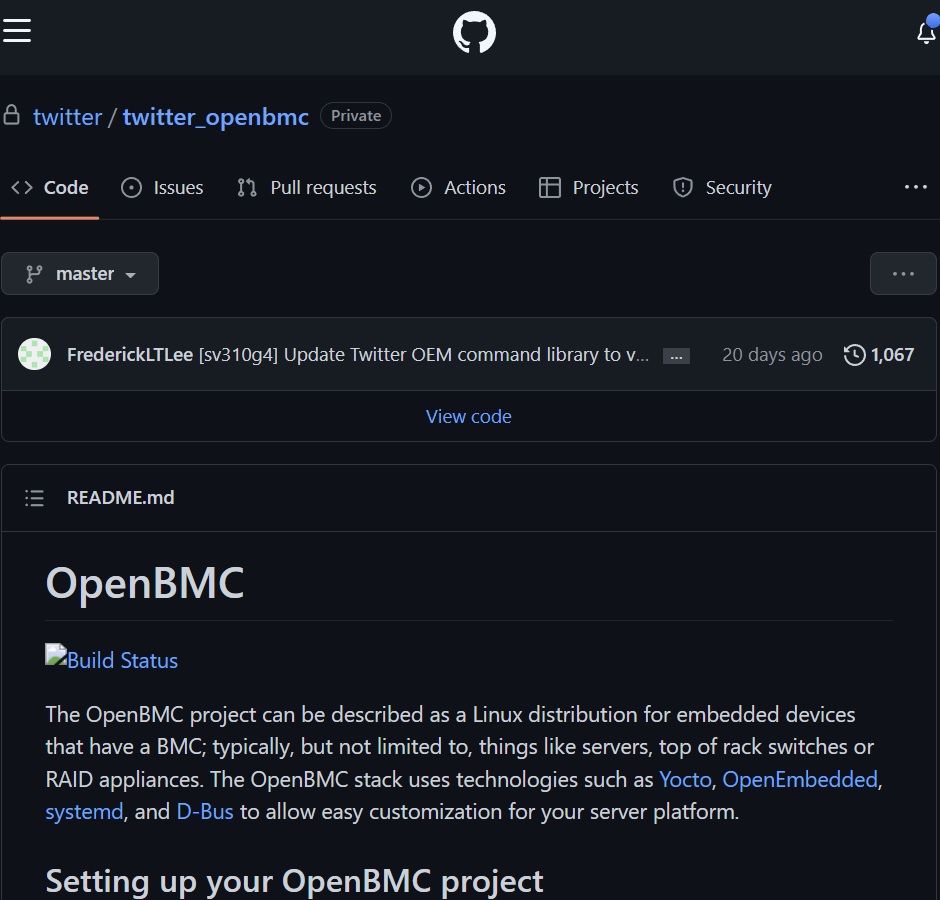The width and height of the screenshot is (940, 900).
Task: Open the notifications bell
Action: [x=927, y=32]
